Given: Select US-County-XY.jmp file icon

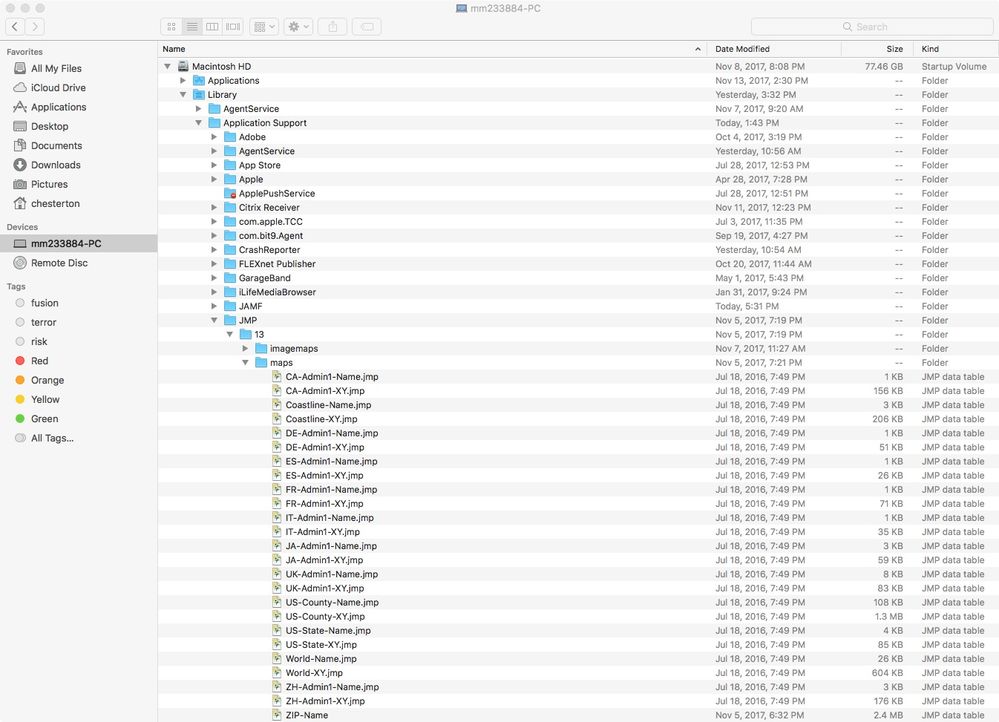Looking at the screenshot, I should click(x=277, y=616).
